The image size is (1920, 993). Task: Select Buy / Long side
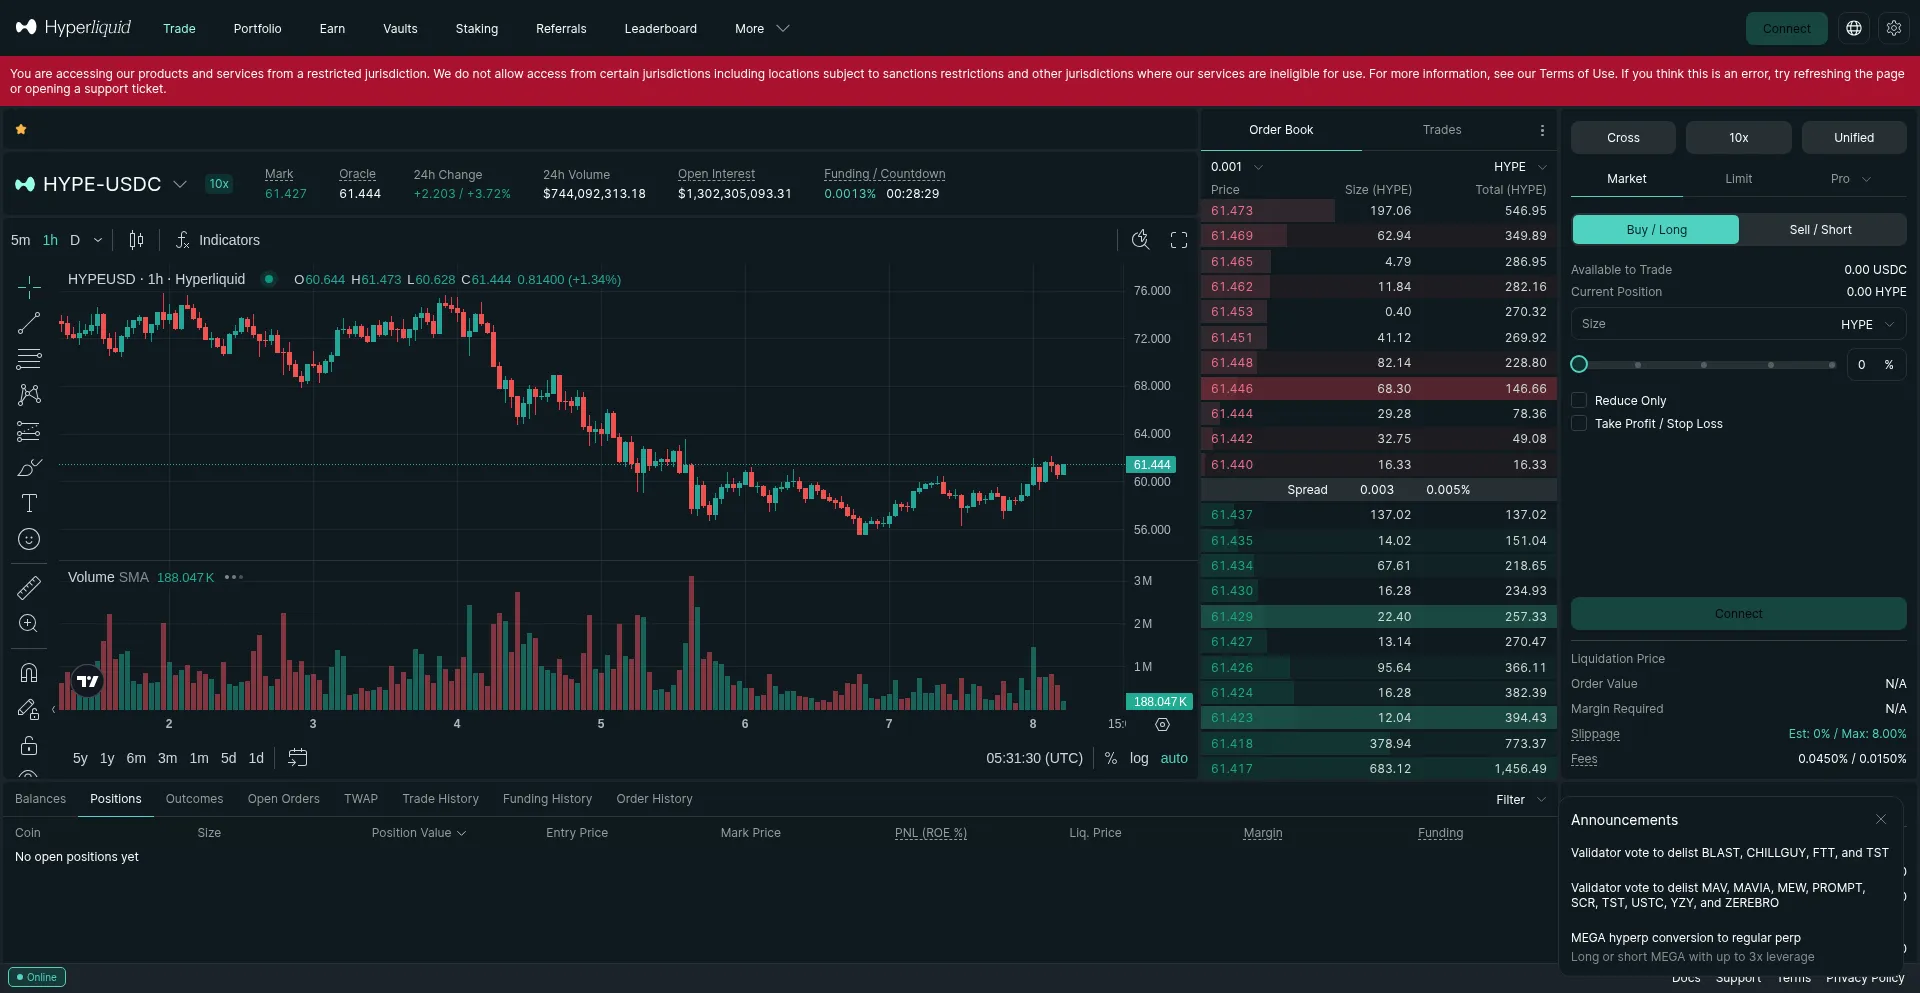(1656, 230)
